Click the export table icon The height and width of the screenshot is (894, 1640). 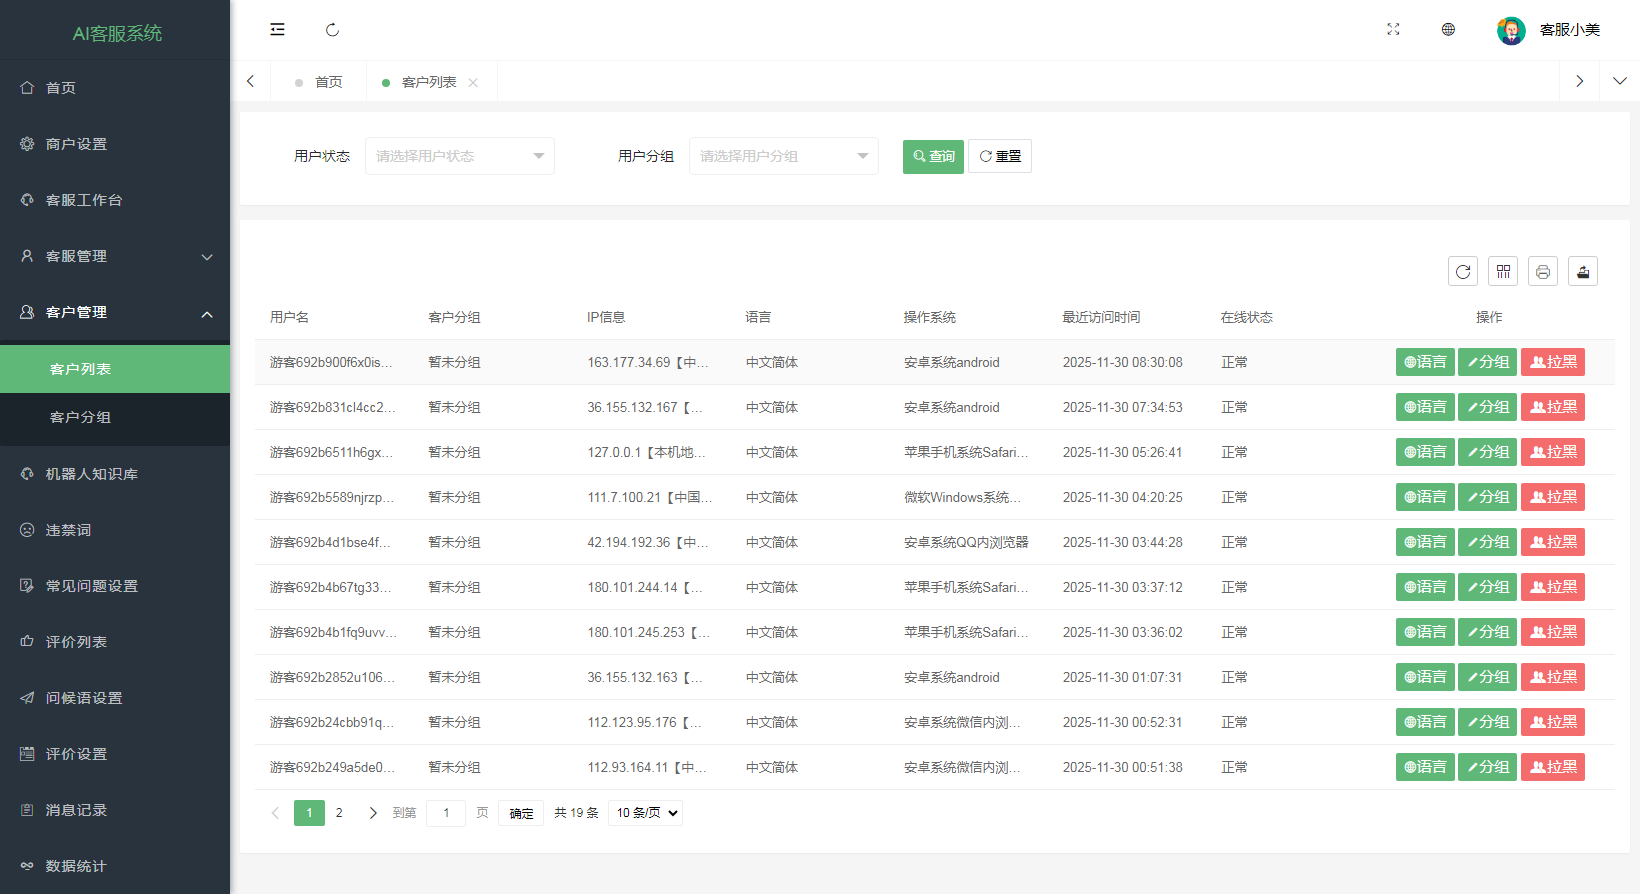1583,271
